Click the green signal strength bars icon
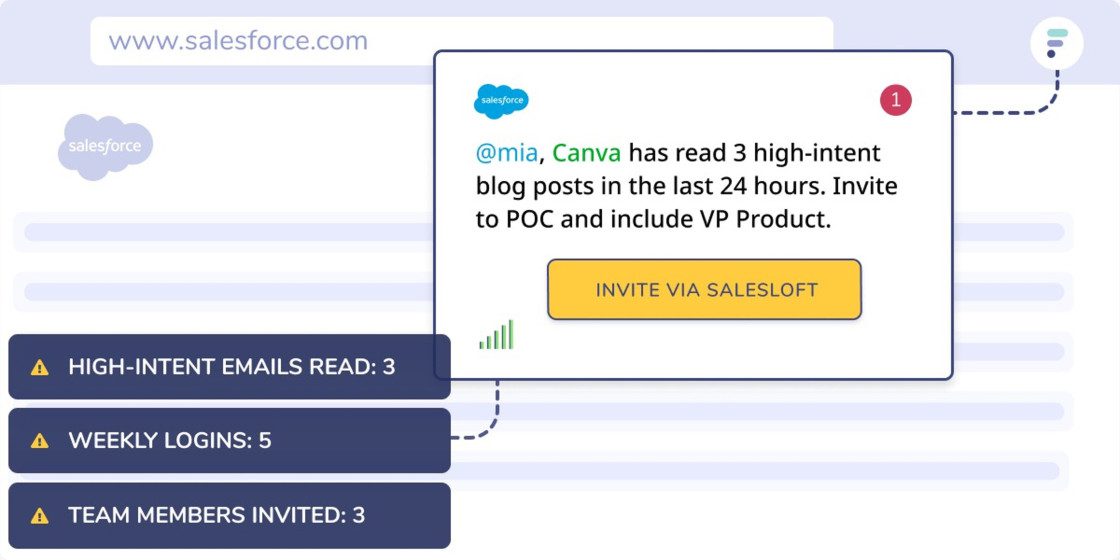 497,335
